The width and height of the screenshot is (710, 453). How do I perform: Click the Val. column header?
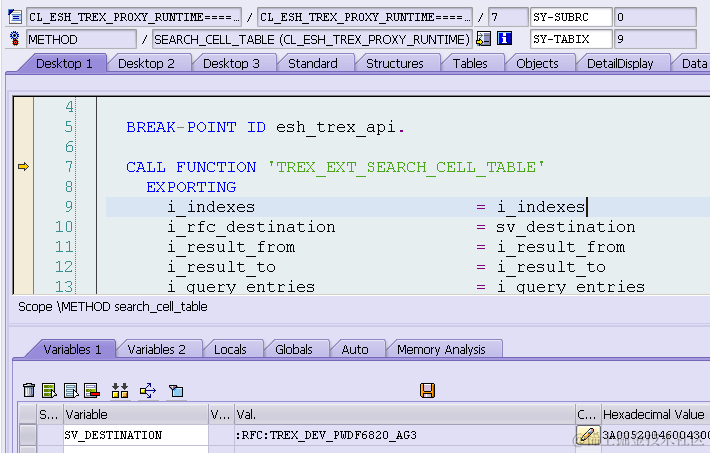click(405, 414)
